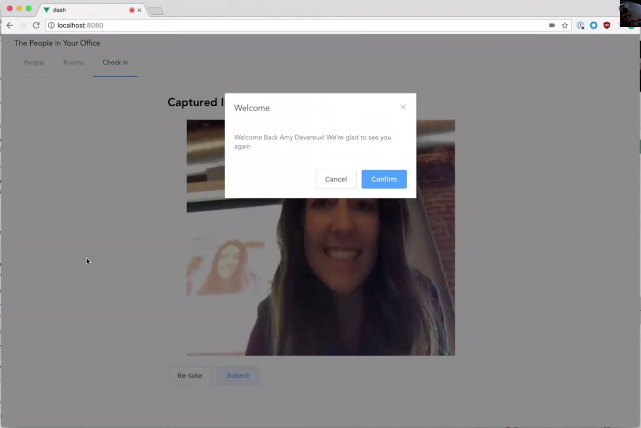
Task: Open a new browser tab
Action: (156, 11)
